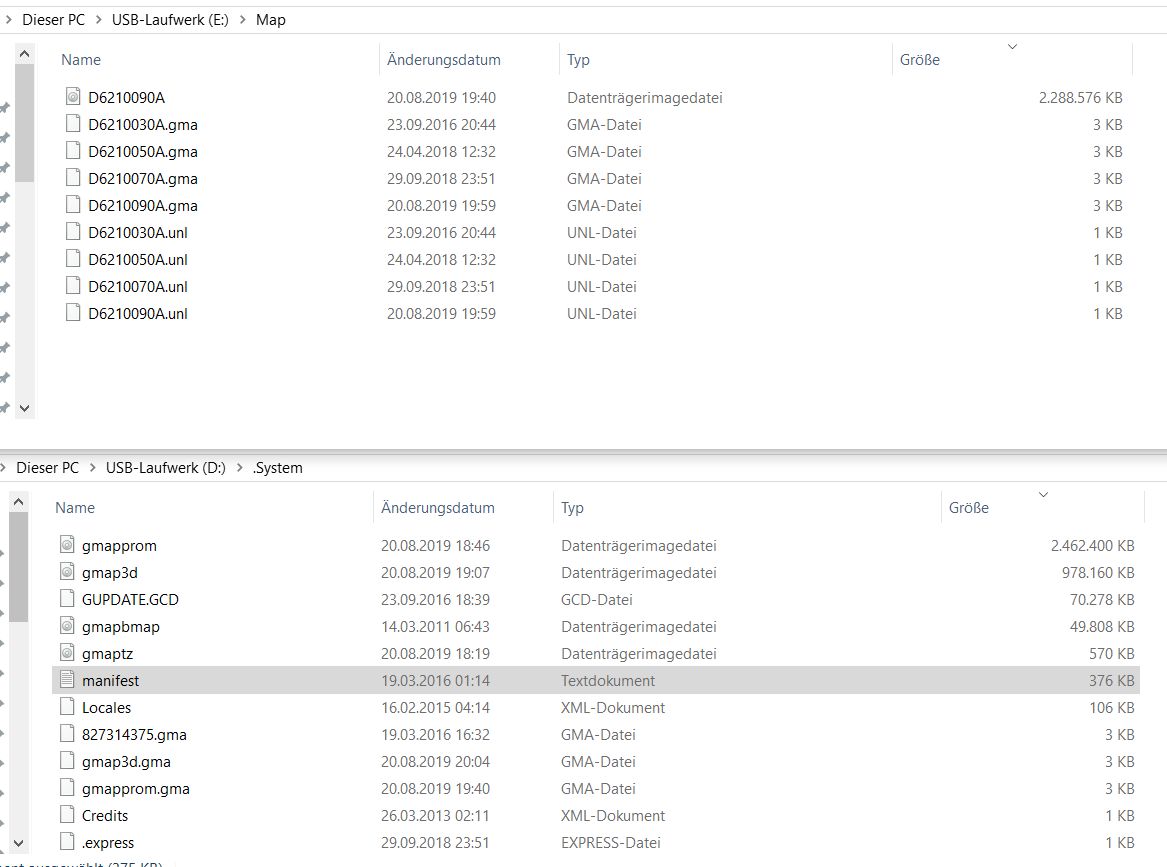Click the gmaptz disc image icon
Viewport: 1167px width, 867px height.
[67, 653]
